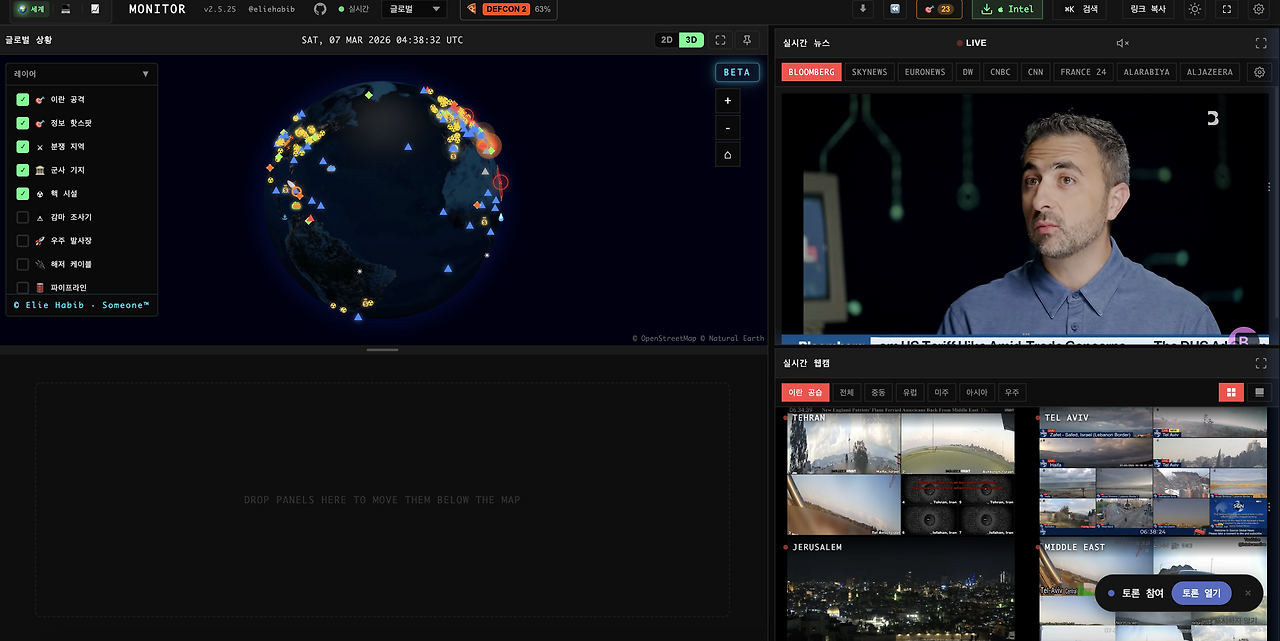Switch to the FRANCE 24 channel

(1083, 72)
